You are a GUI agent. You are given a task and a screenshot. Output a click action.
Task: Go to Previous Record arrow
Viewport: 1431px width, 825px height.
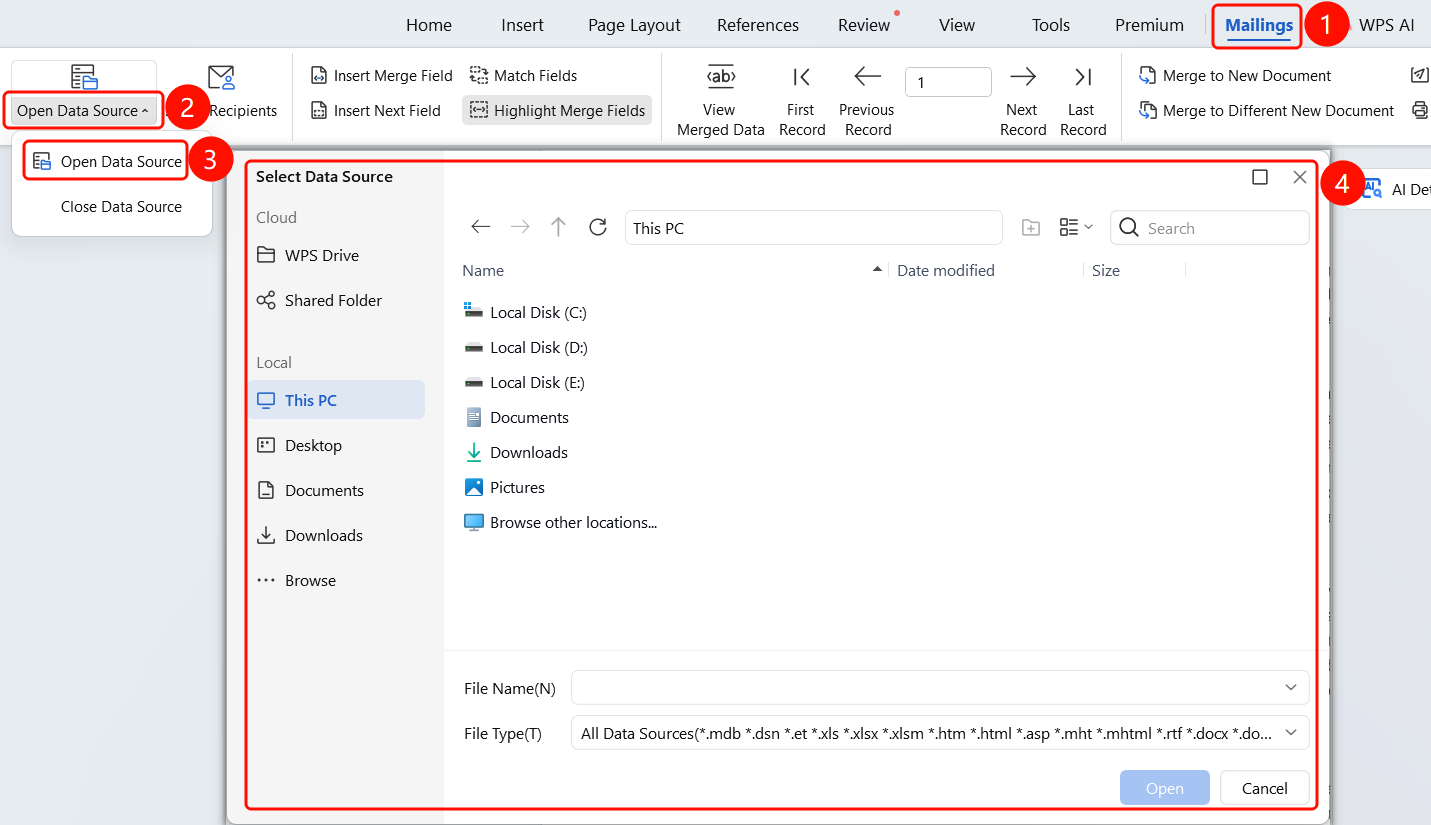coord(867,77)
